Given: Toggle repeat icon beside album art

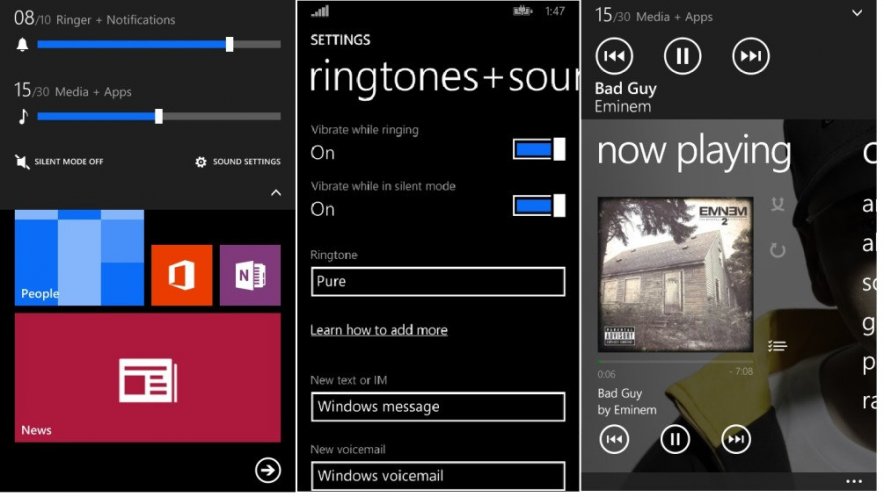Looking at the screenshot, I should [777, 250].
